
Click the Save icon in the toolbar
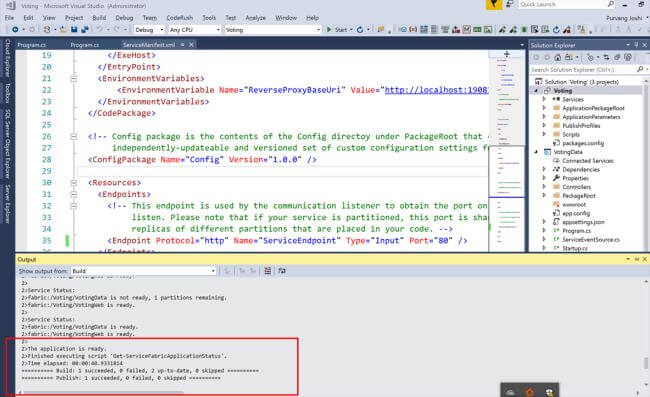coord(74,29)
